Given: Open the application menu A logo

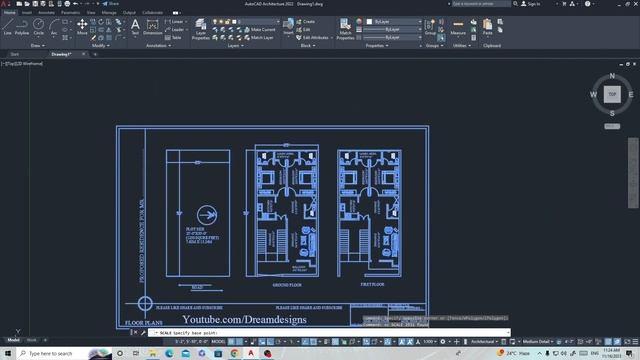Looking at the screenshot, I should [4, 4].
